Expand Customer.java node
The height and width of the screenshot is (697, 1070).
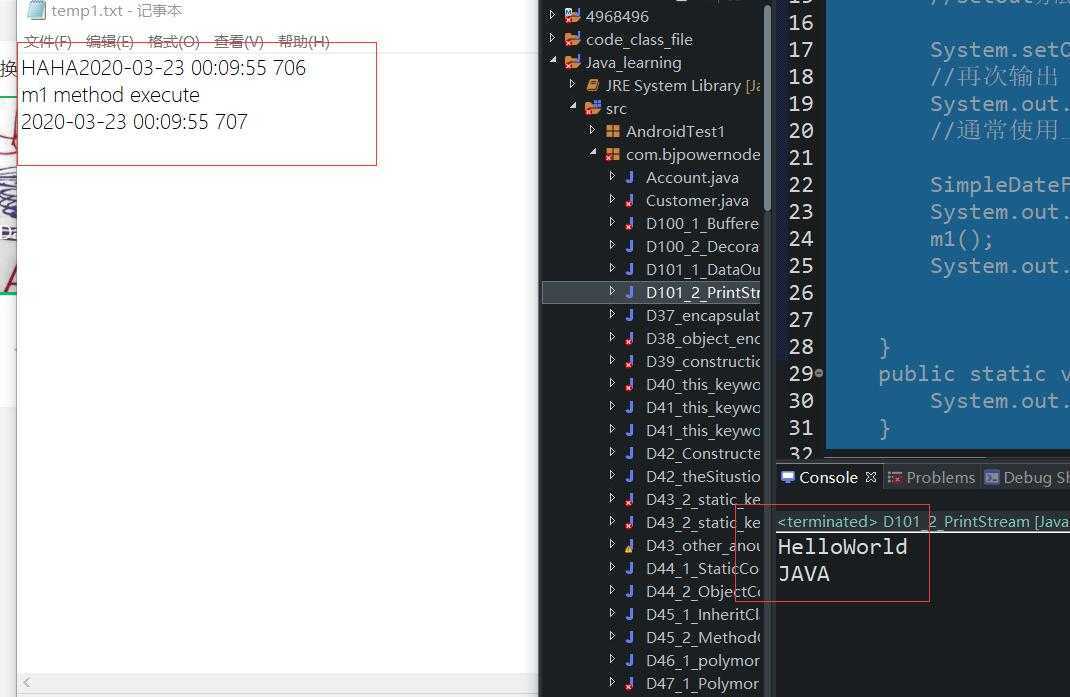[612, 199]
